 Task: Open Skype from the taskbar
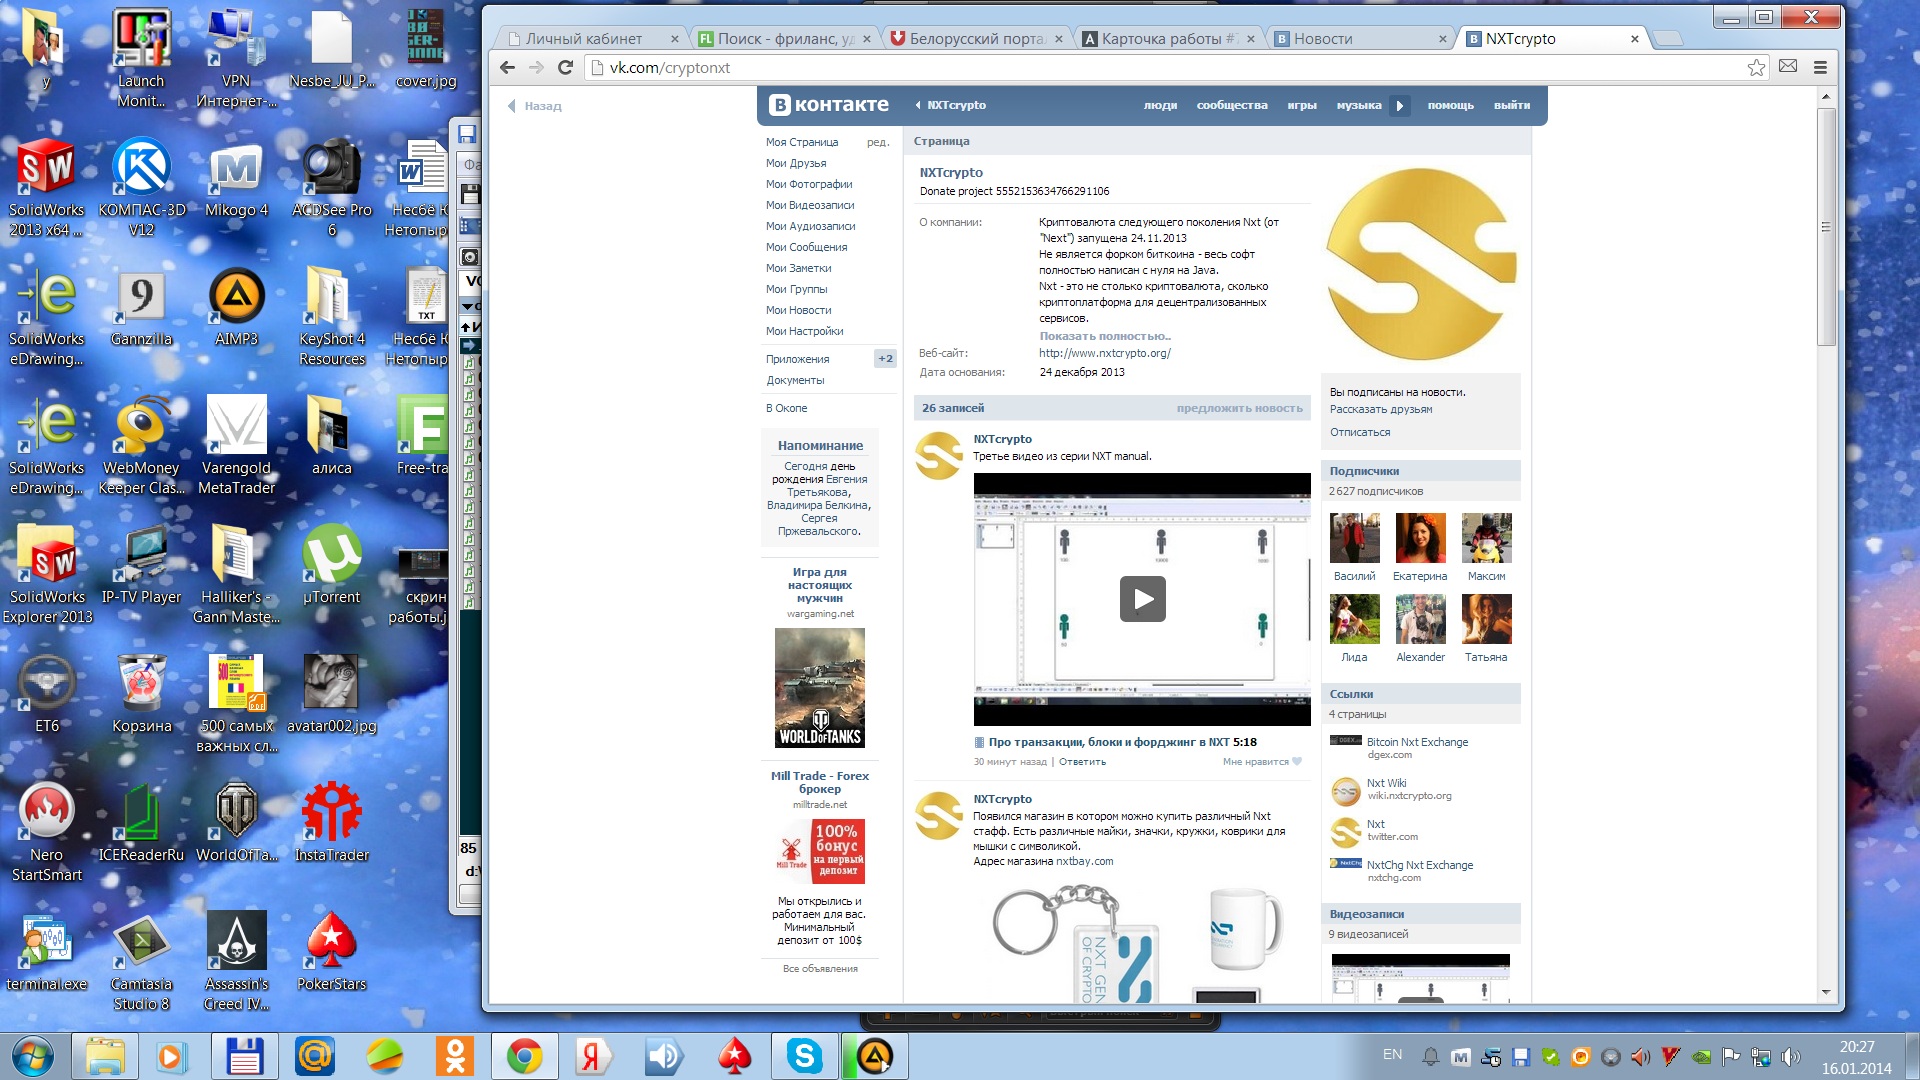(804, 1056)
